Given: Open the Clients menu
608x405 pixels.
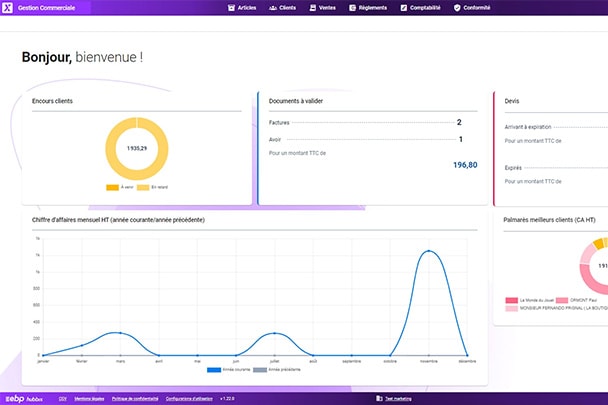Looking at the screenshot, I should (282, 8).
